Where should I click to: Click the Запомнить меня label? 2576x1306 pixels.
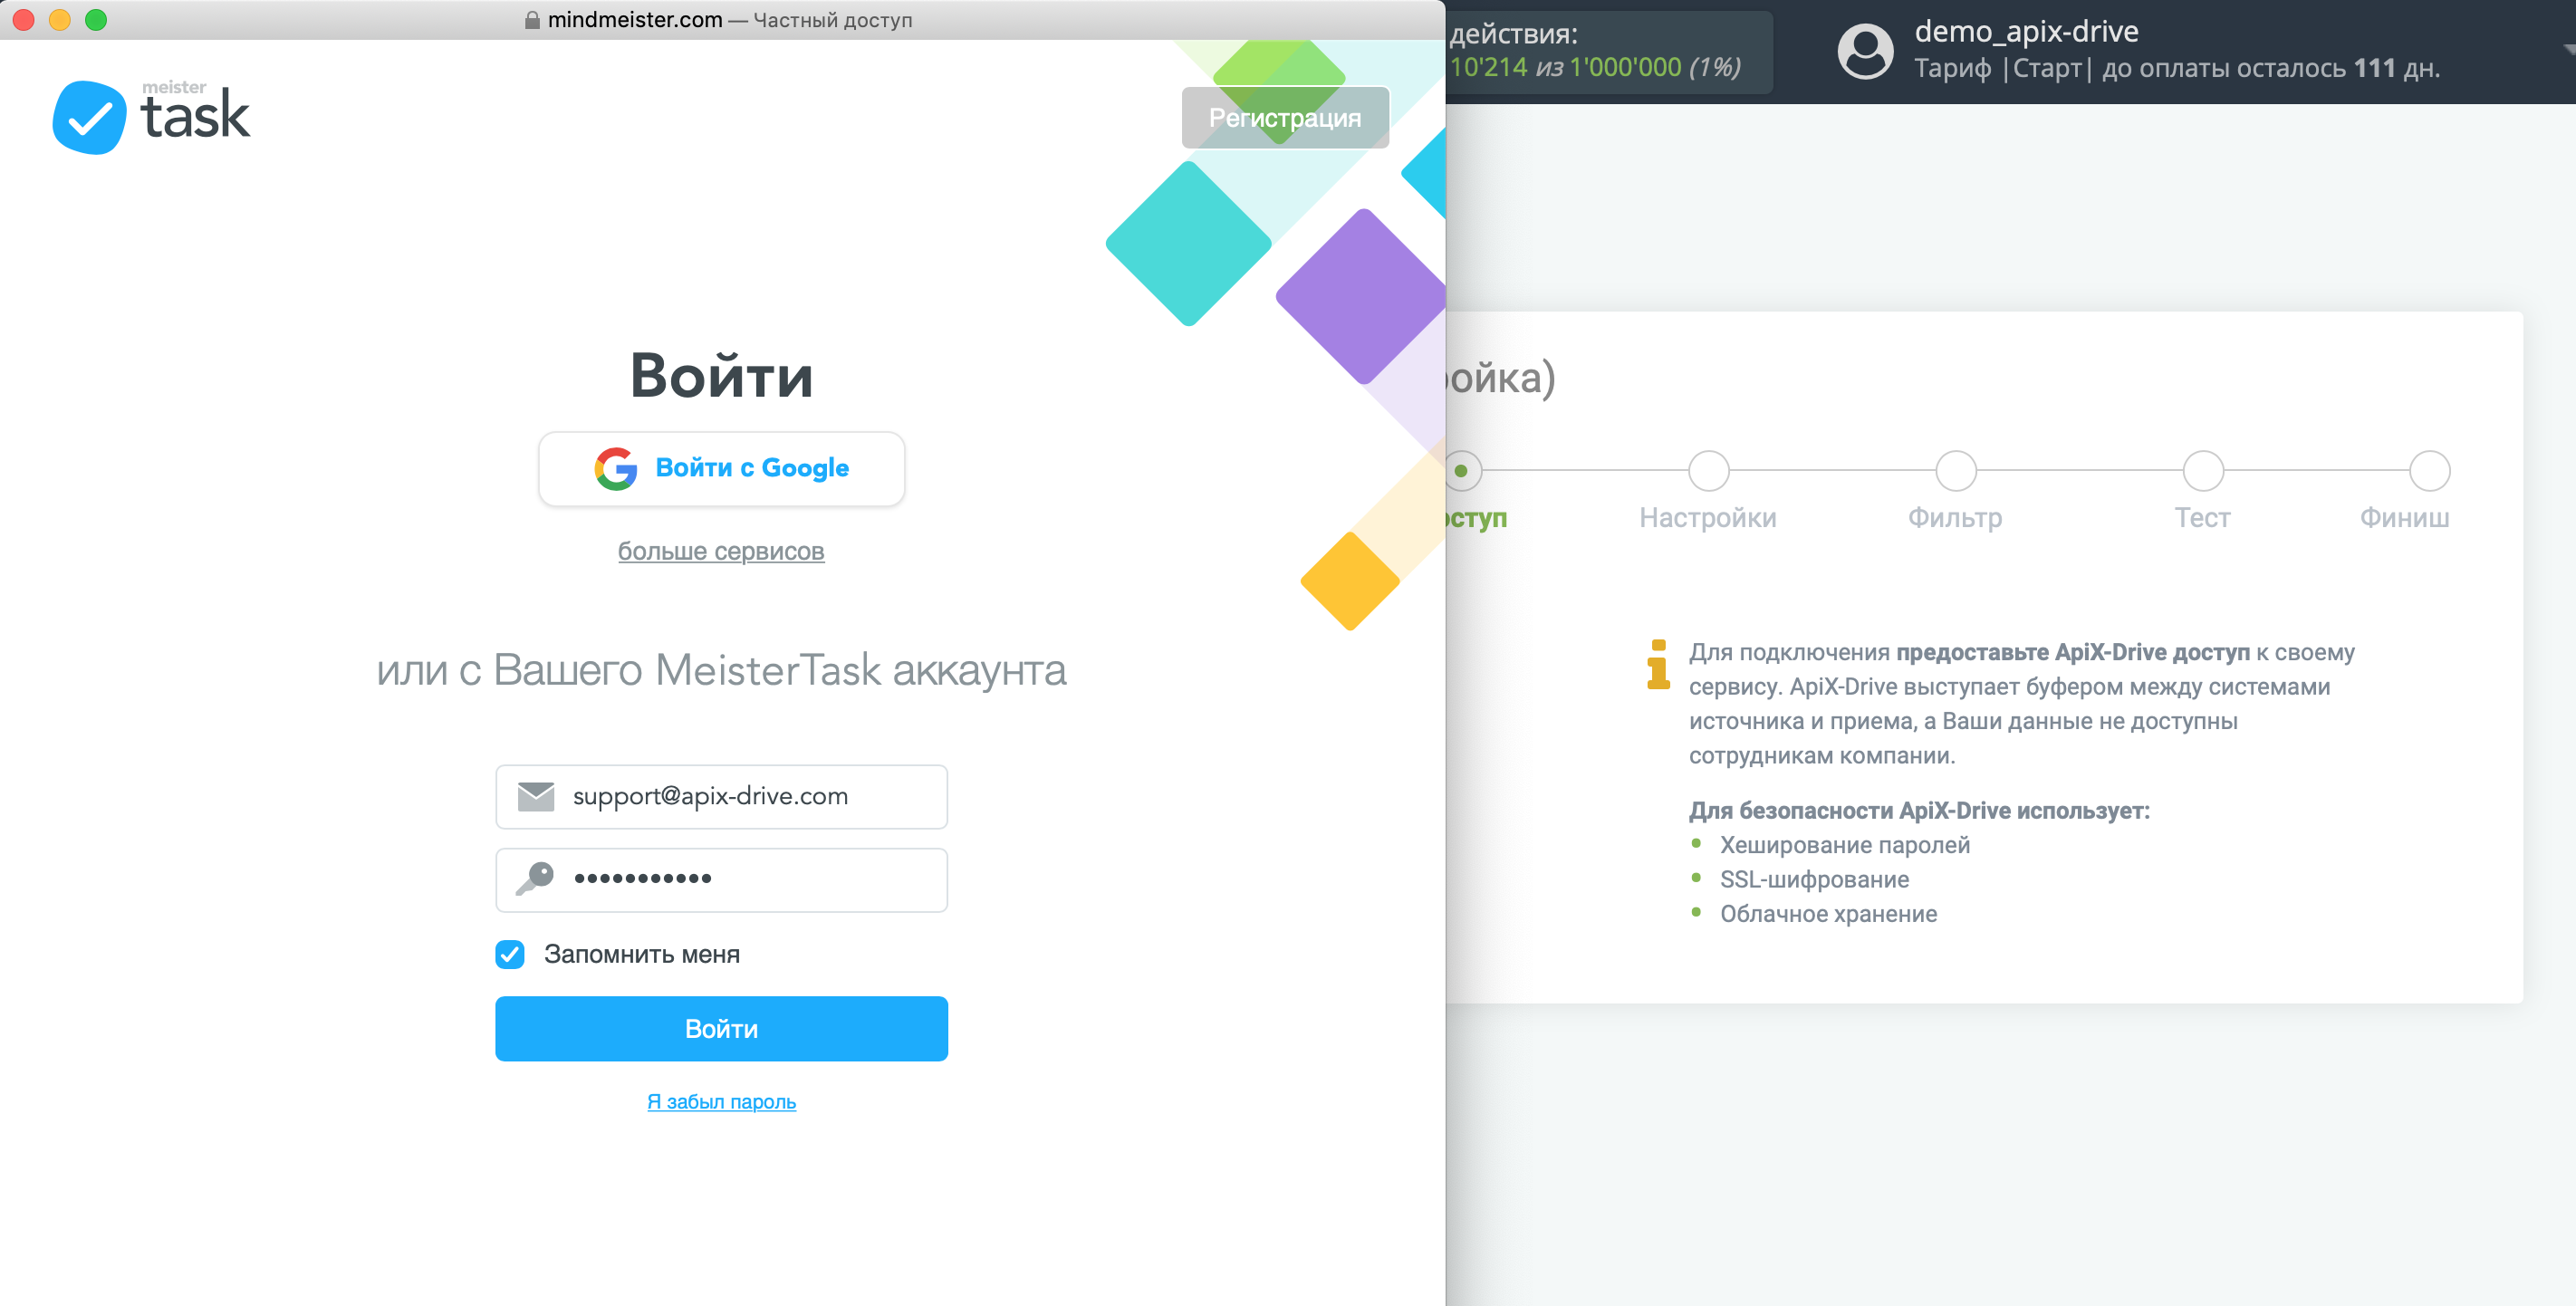[x=642, y=954]
